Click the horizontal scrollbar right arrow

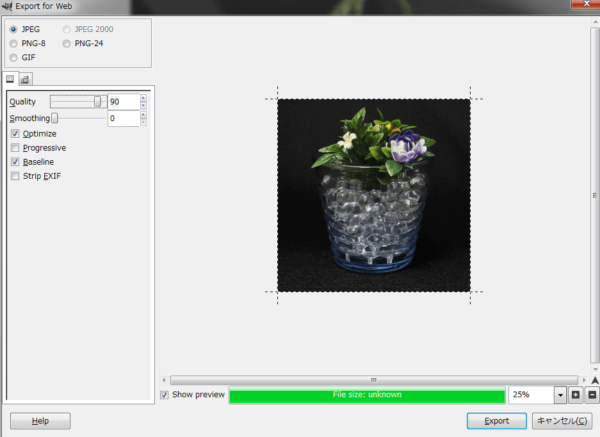point(584,380)
